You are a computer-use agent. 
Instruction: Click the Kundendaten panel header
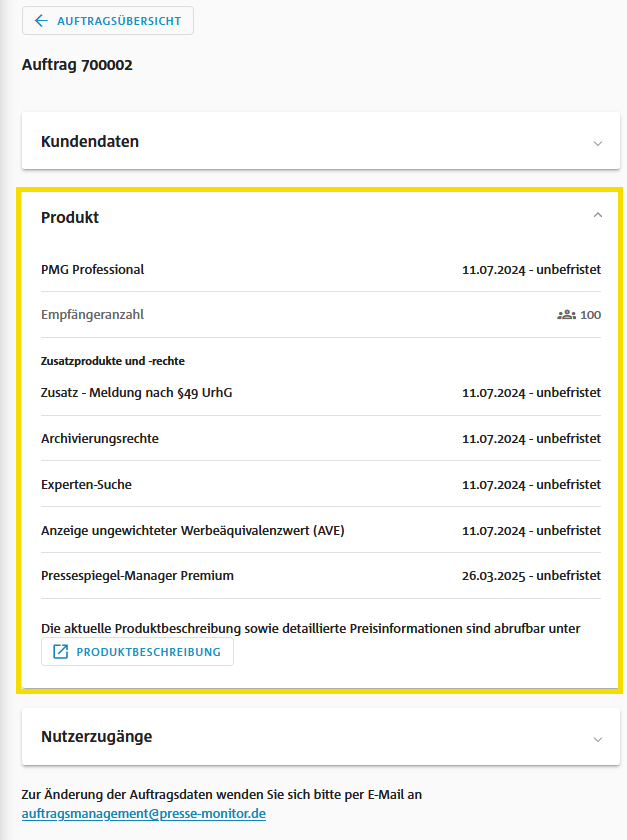tap(90, 142)
